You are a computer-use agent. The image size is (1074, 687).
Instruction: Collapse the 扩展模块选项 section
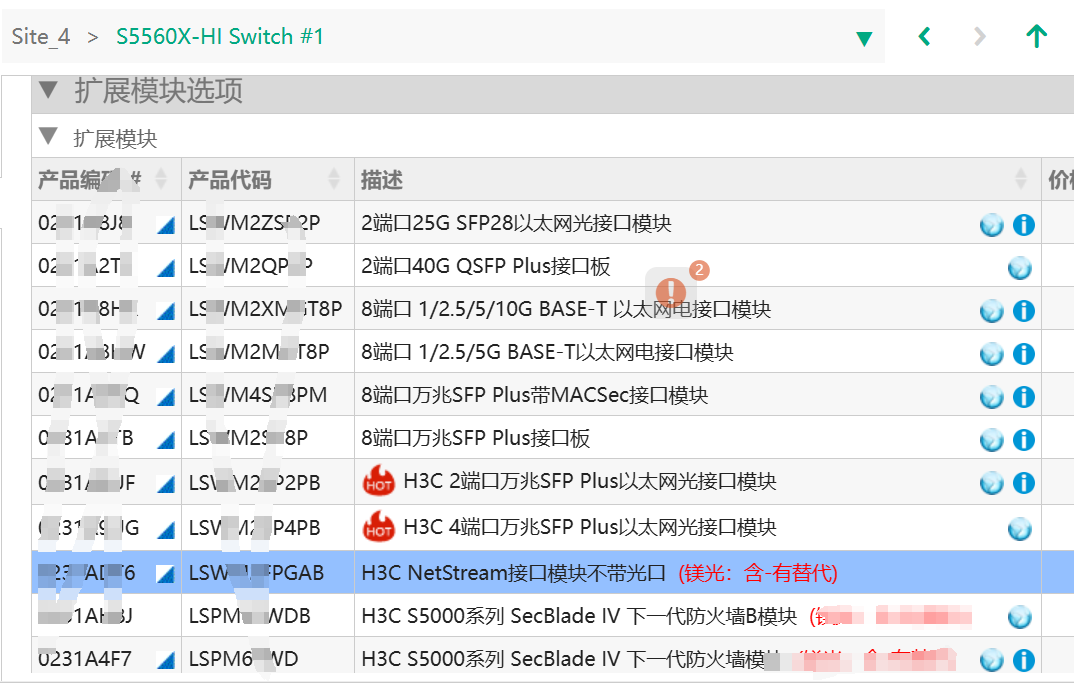click(x=48, y=91)
